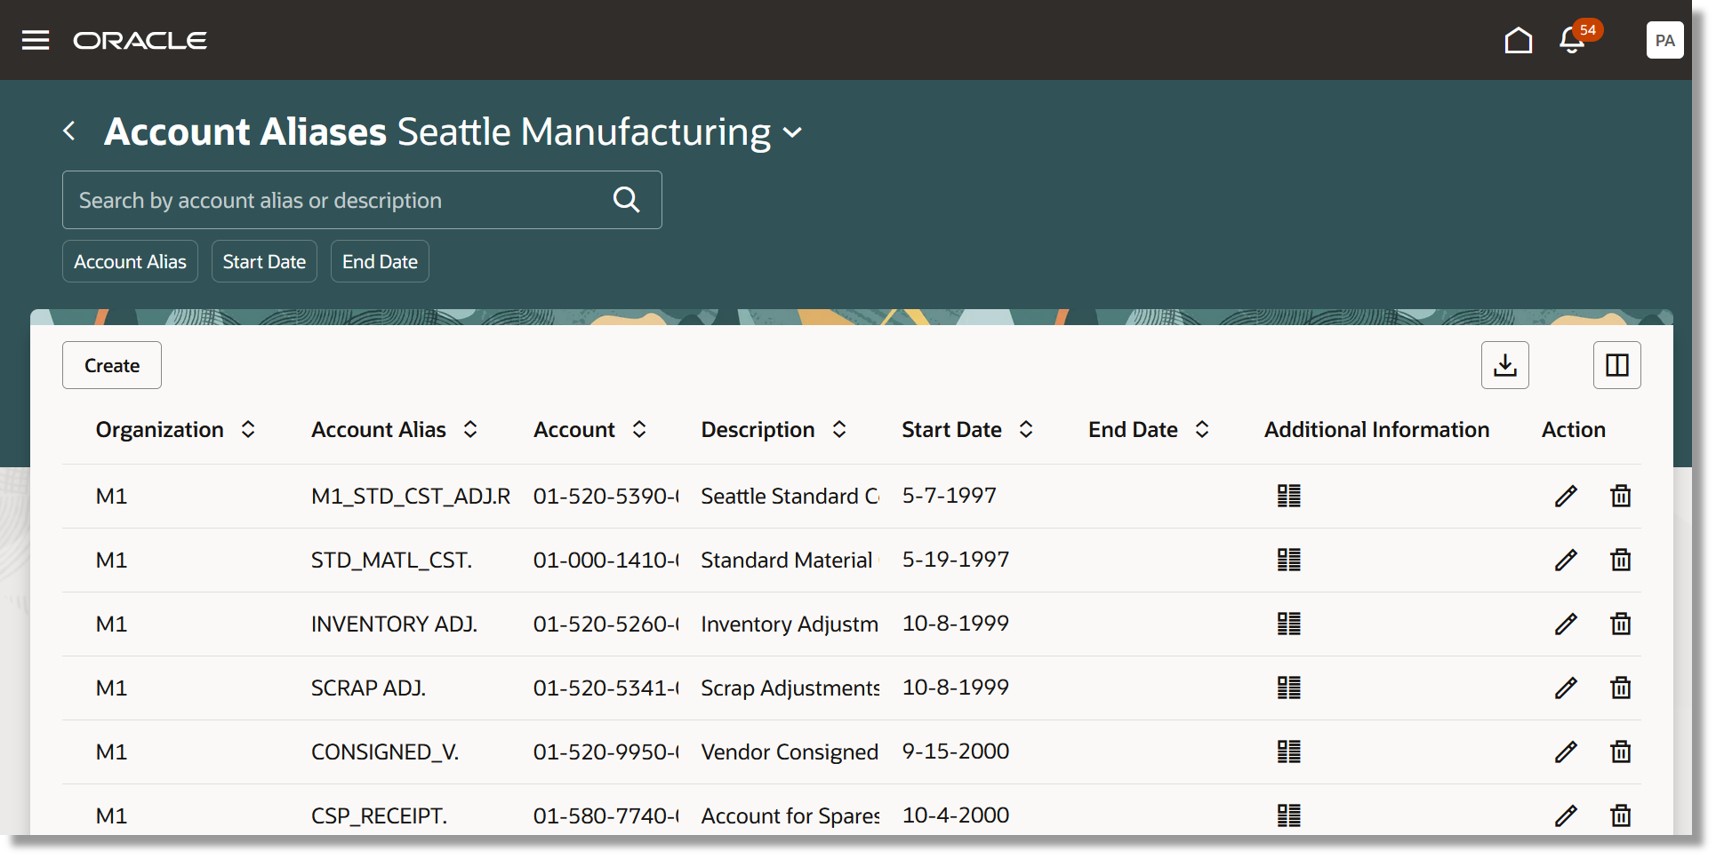The width and height of the screenshot is (1712, 855).
Task: Click the download export icon
Action: (1505, 365)
